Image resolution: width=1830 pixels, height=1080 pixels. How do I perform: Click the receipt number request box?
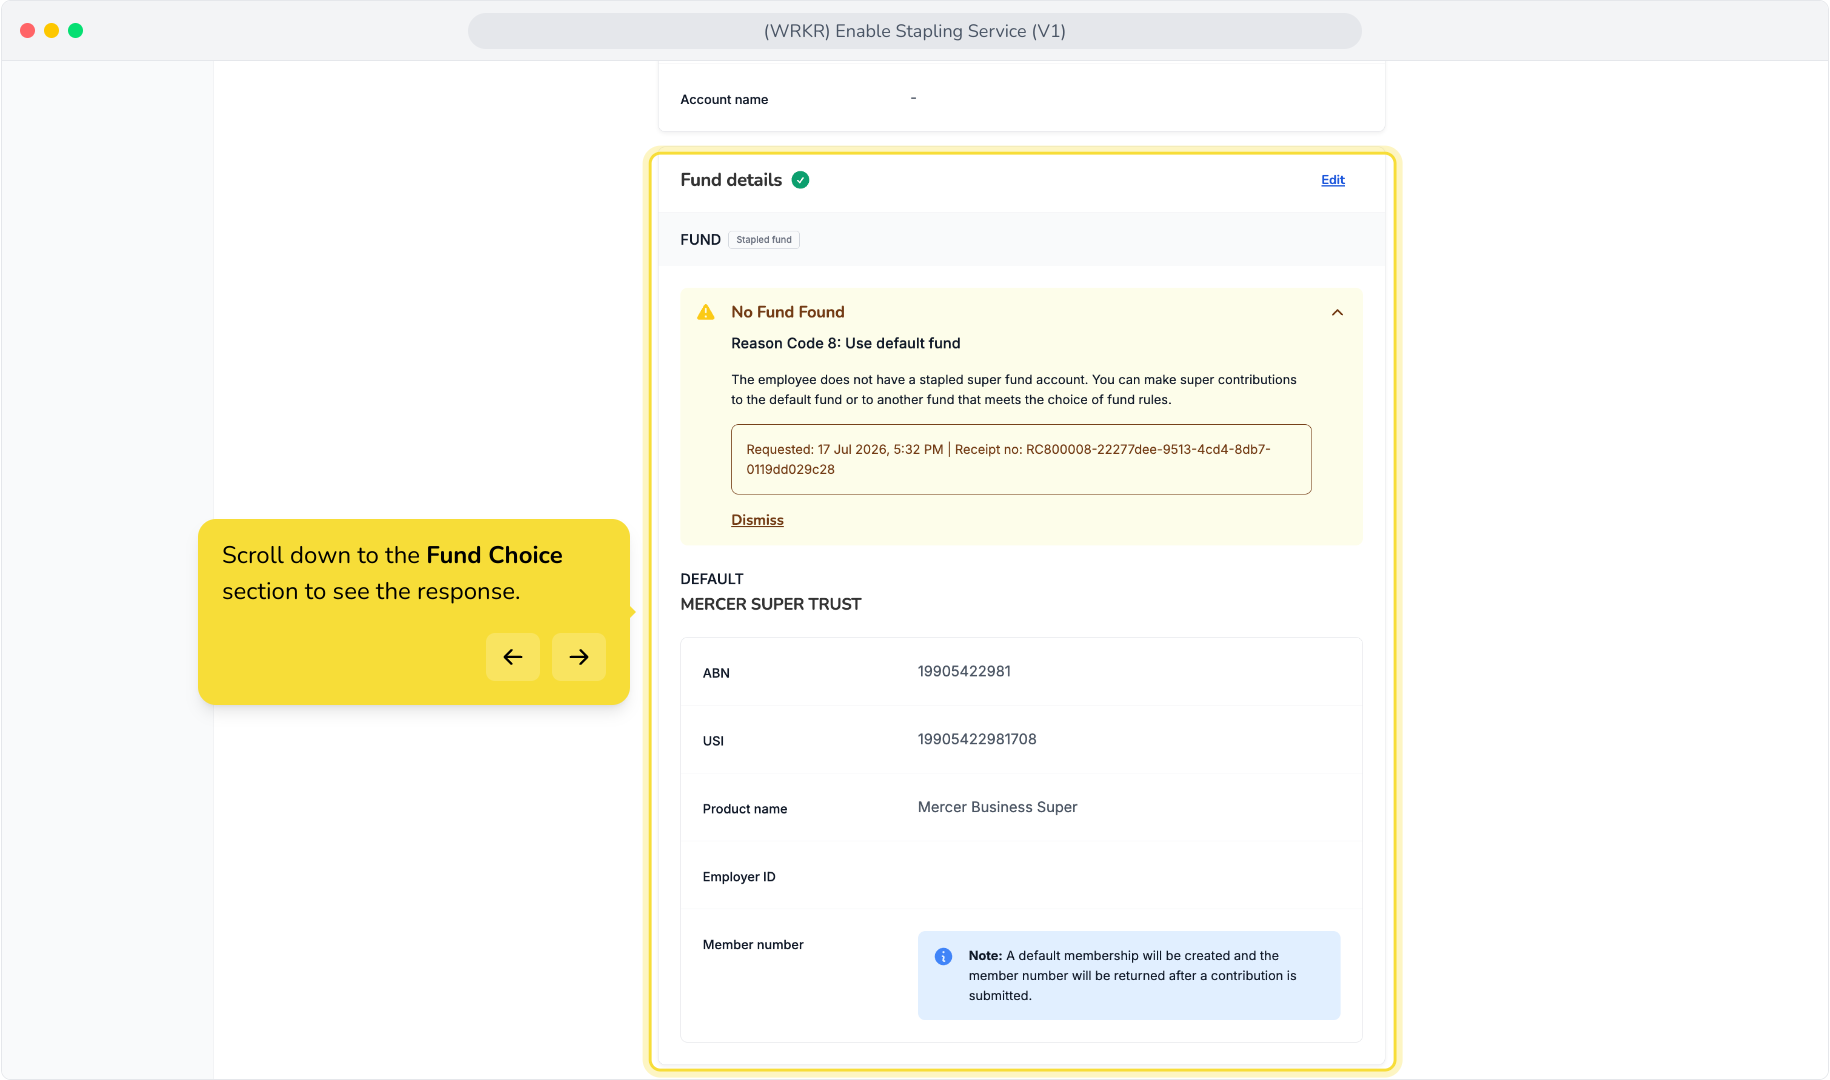click(1021, 460)
